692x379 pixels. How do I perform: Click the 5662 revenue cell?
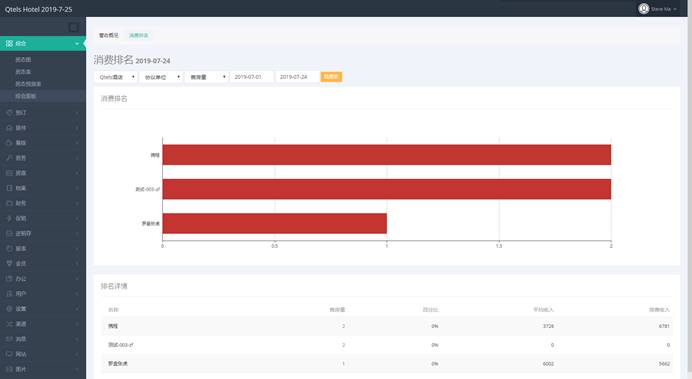pos(664,364)
